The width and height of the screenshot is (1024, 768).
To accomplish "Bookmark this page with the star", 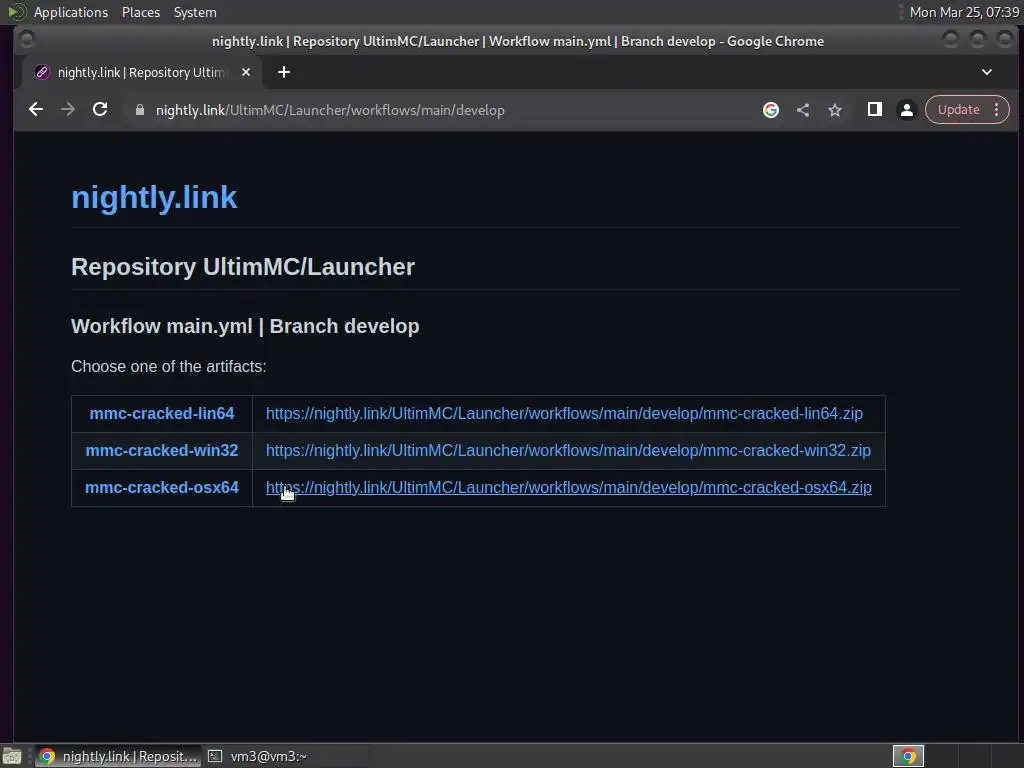I will click(835, 110).
